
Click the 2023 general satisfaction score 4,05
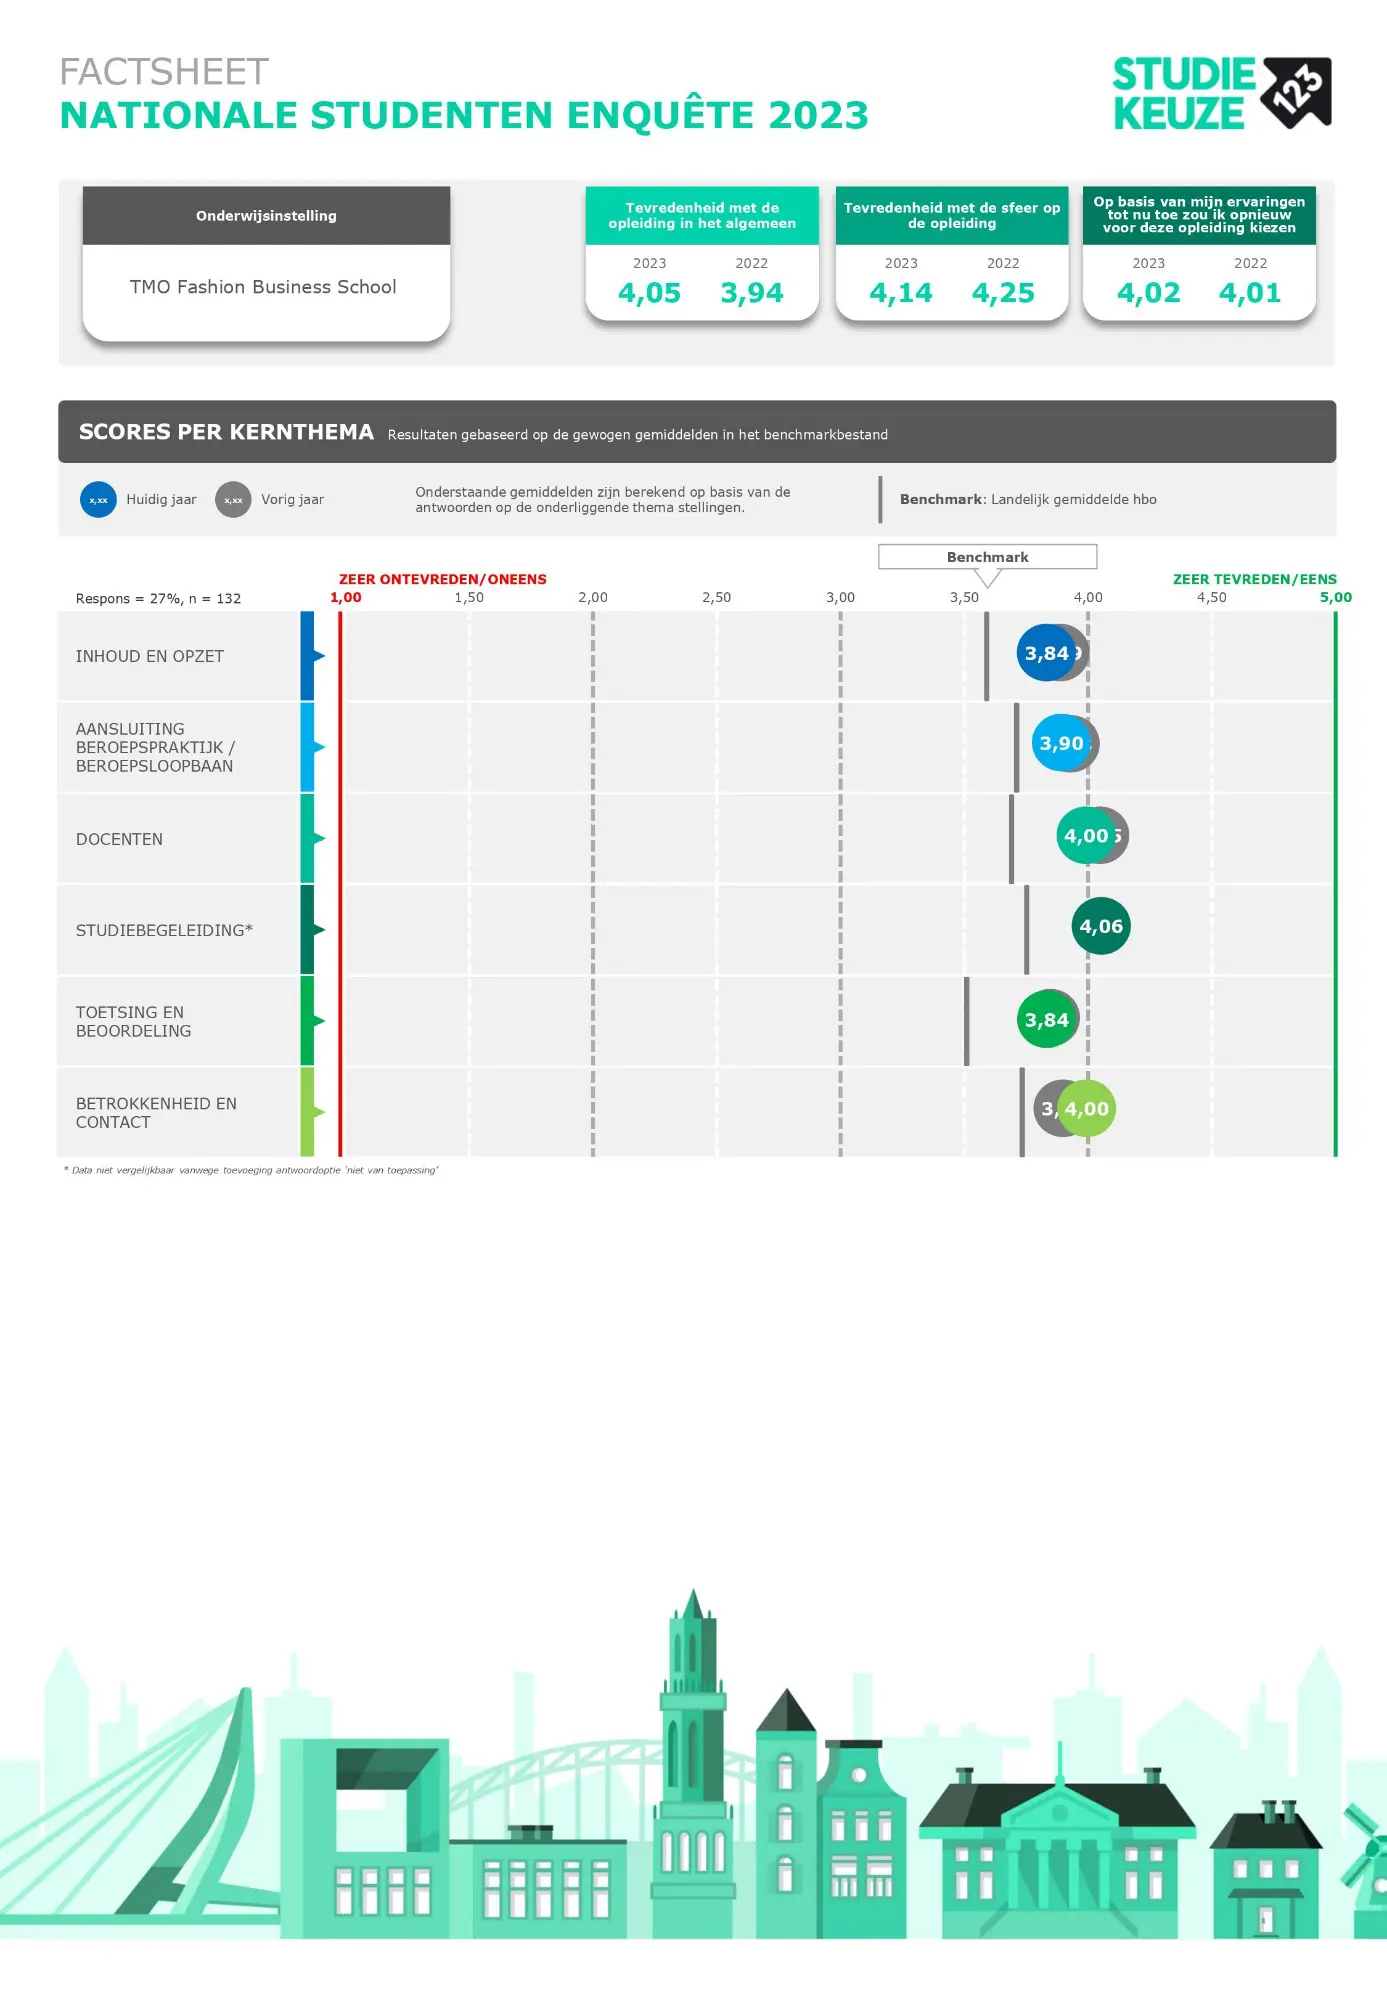tap(649, 293)
